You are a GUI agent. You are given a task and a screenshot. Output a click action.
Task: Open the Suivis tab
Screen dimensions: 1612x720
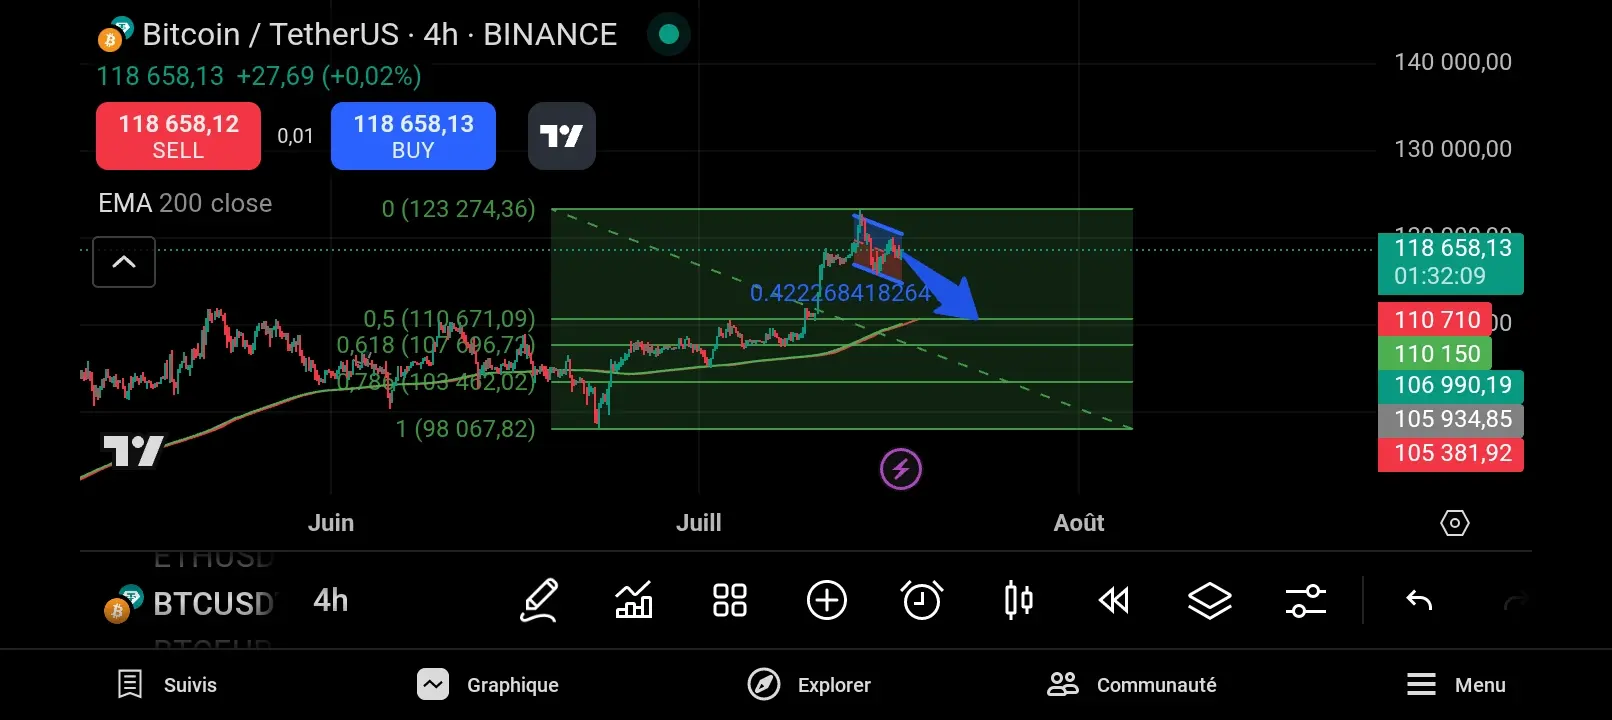click(167, 685)
